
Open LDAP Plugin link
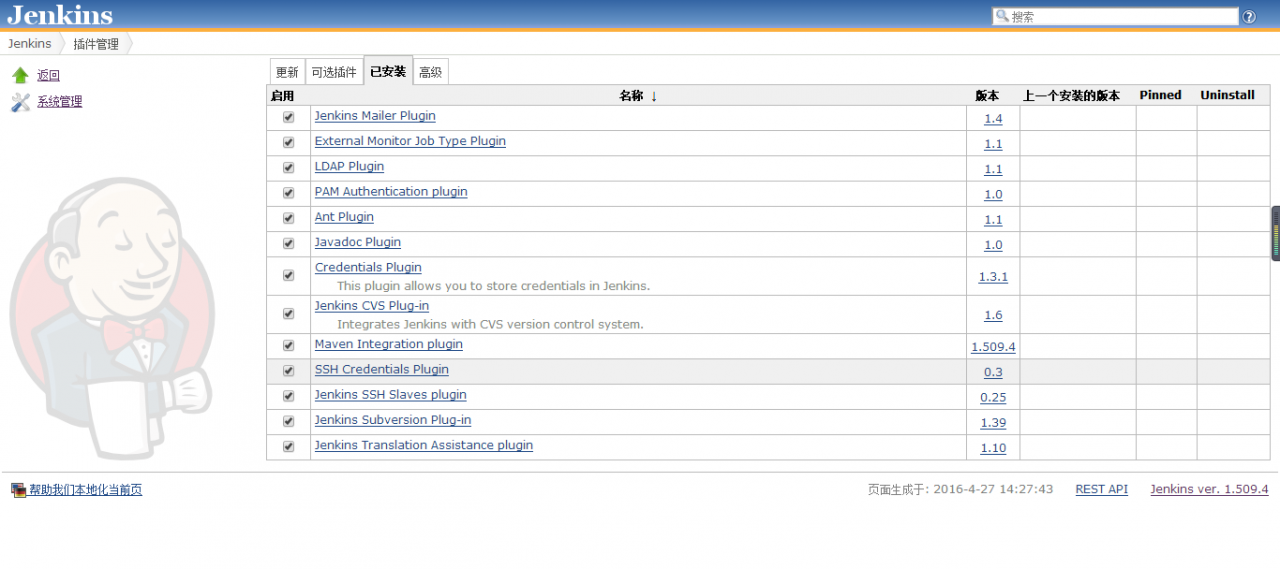[349, 166]
